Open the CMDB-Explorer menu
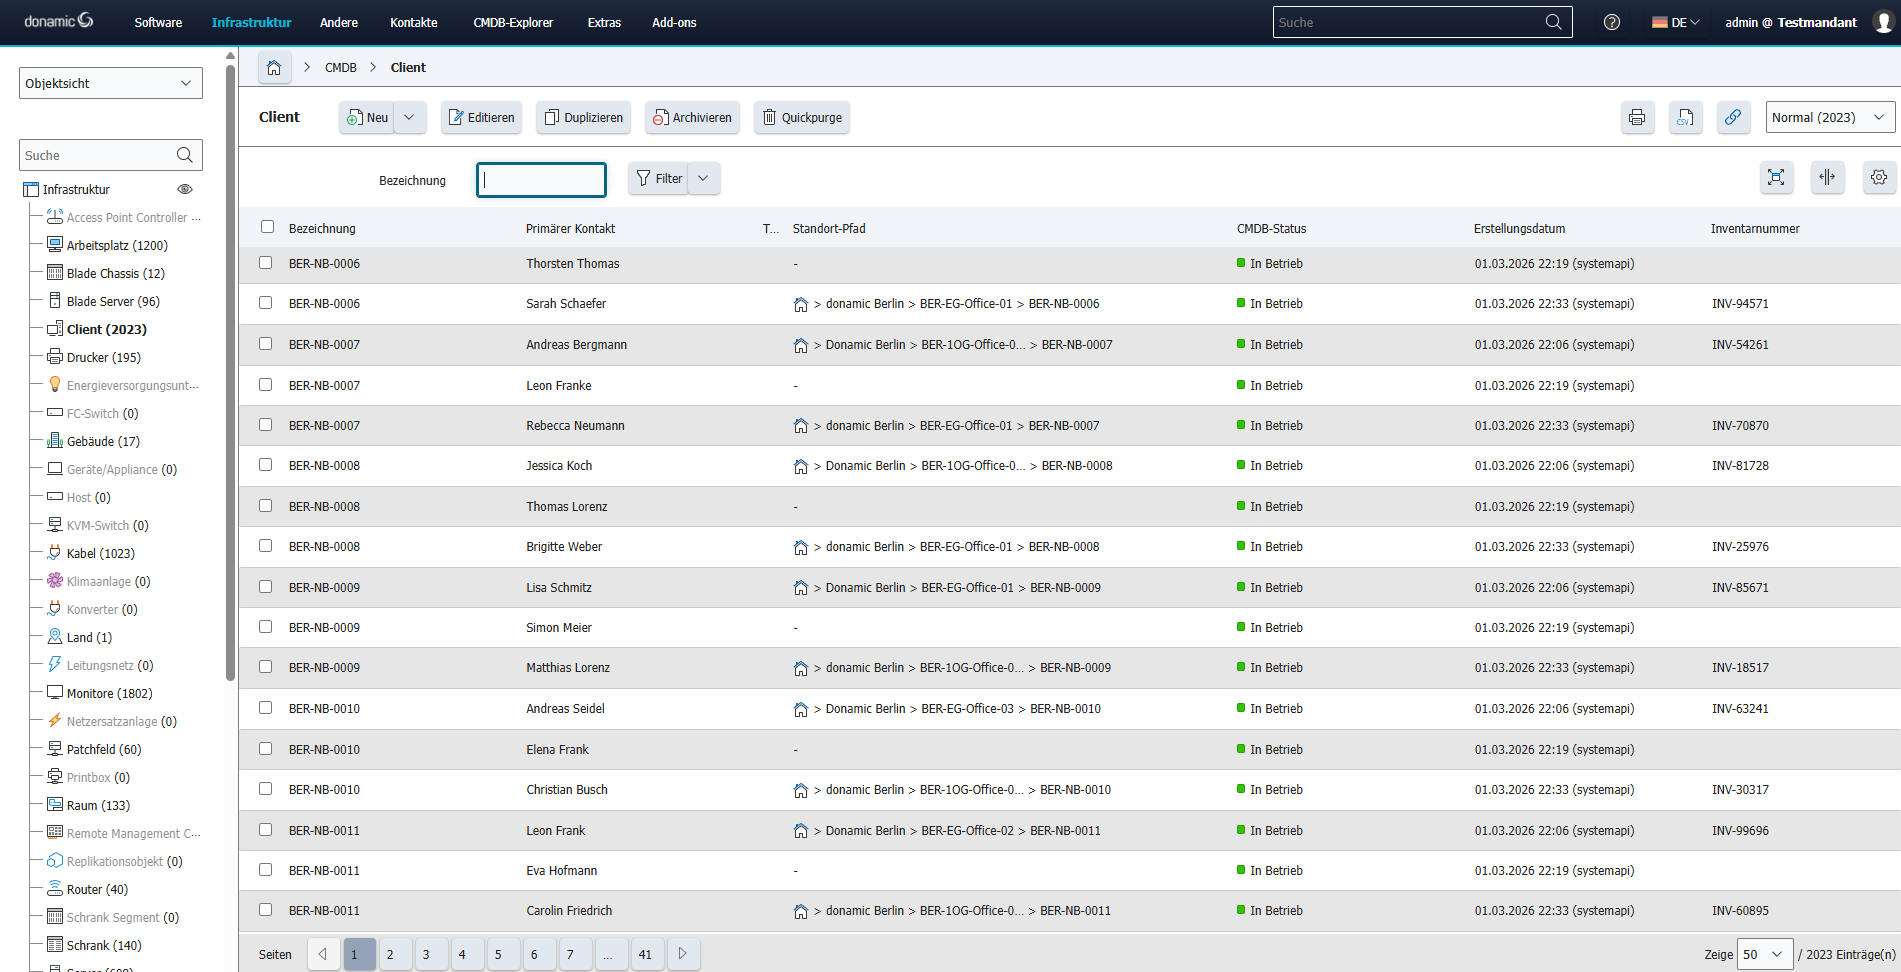 point(513,22)
